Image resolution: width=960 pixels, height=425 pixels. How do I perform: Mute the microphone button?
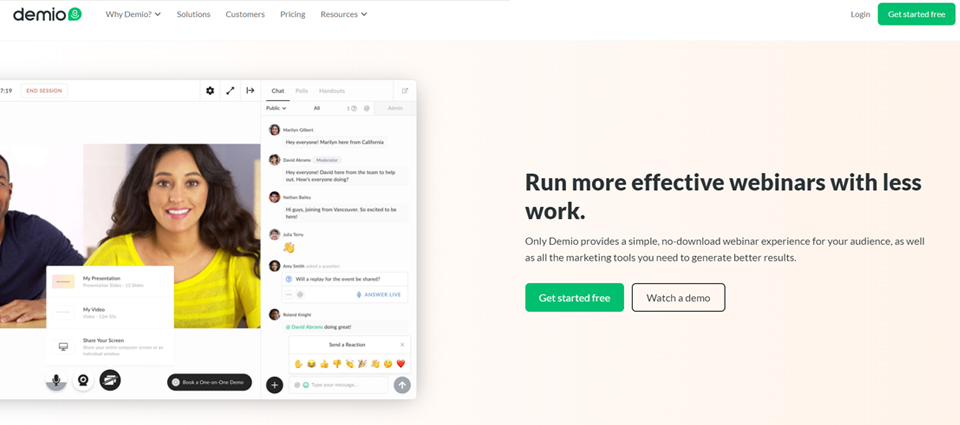click(x=56, y=381)
